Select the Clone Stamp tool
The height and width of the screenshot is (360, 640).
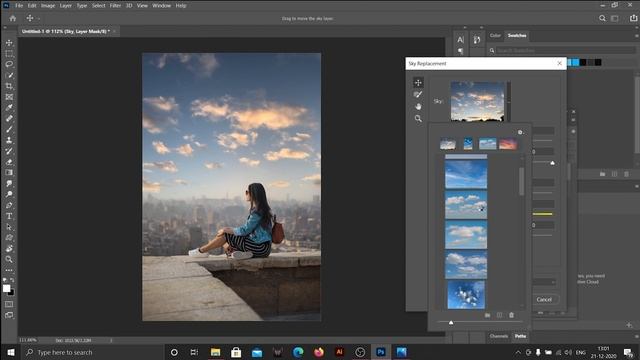(x=9, y=140)
